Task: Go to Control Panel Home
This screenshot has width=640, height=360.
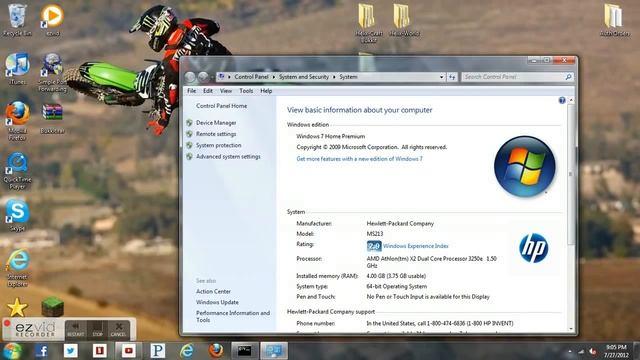Action: (x=221, y=106)
